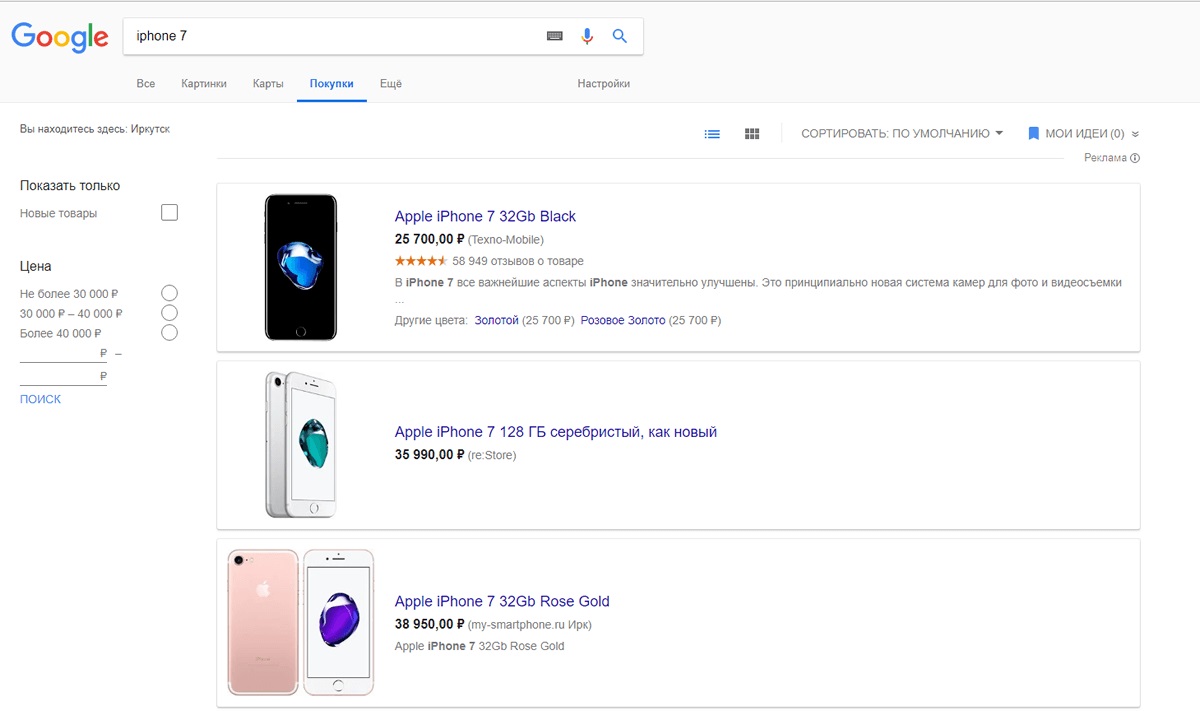This screenshot has height=711, width=1200.
Task: Open Apple iPhone 7 32Gb Black listing
Action: point(485,216)
